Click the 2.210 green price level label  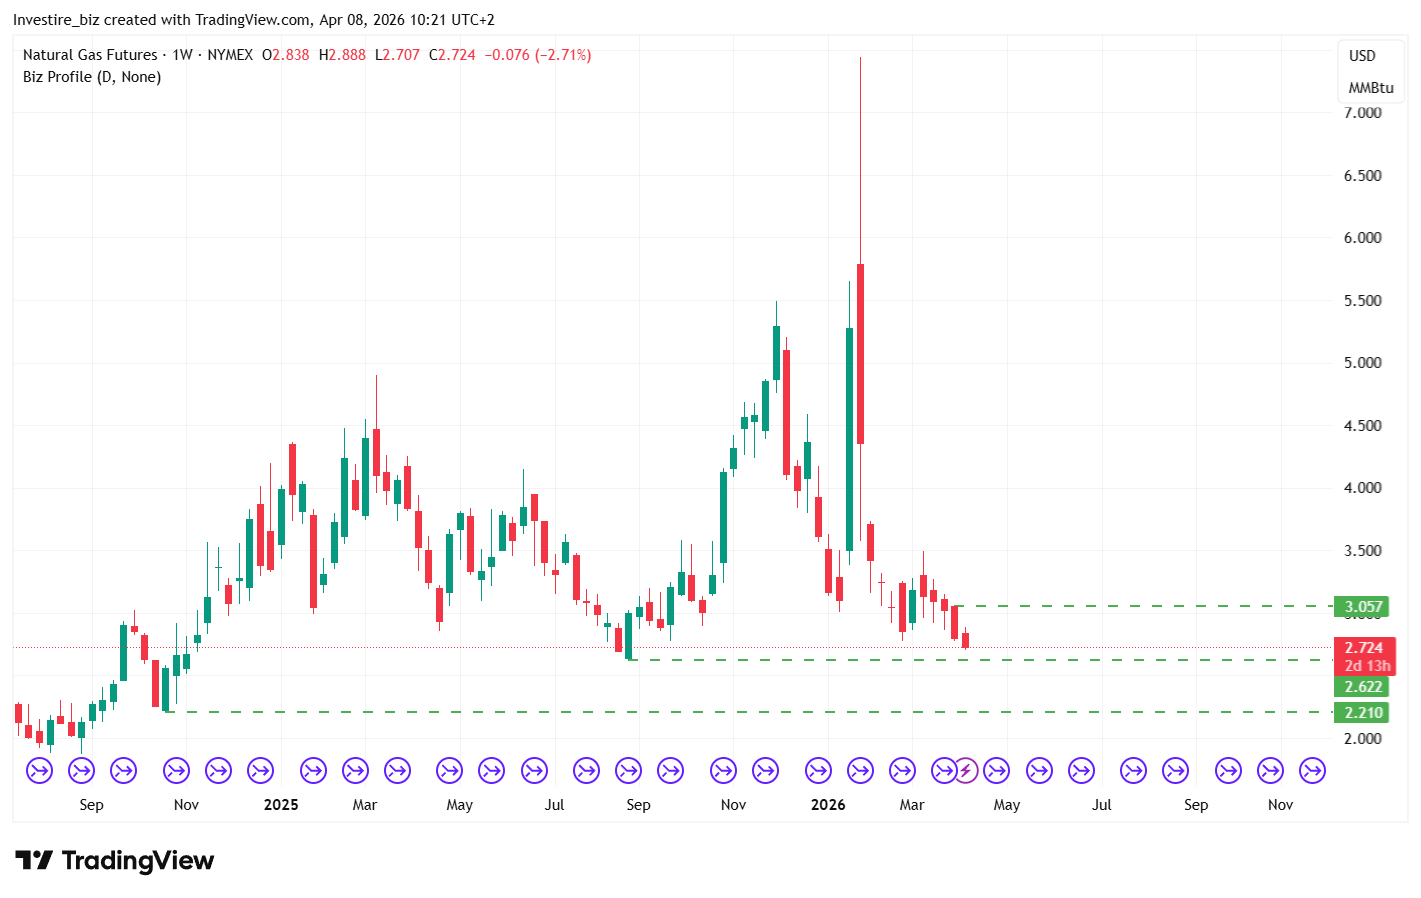1362,713
